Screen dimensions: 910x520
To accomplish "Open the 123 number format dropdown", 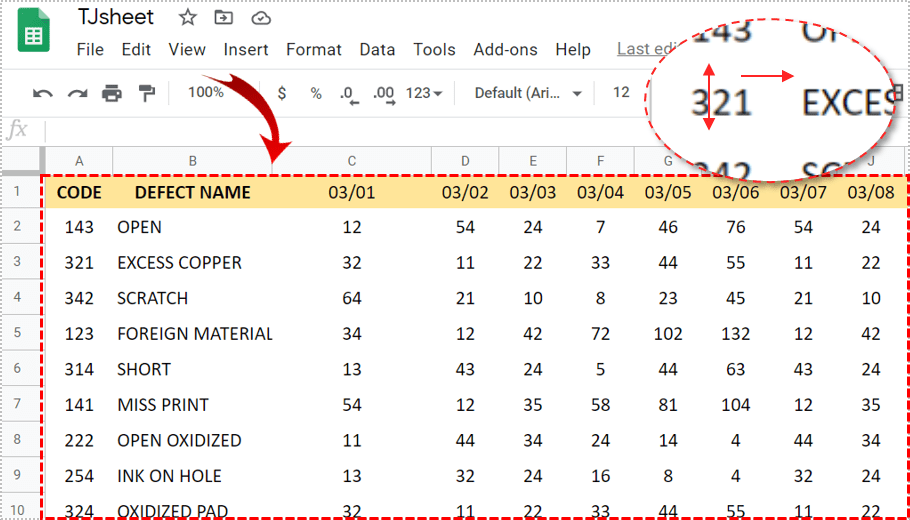I will point(424,93).
